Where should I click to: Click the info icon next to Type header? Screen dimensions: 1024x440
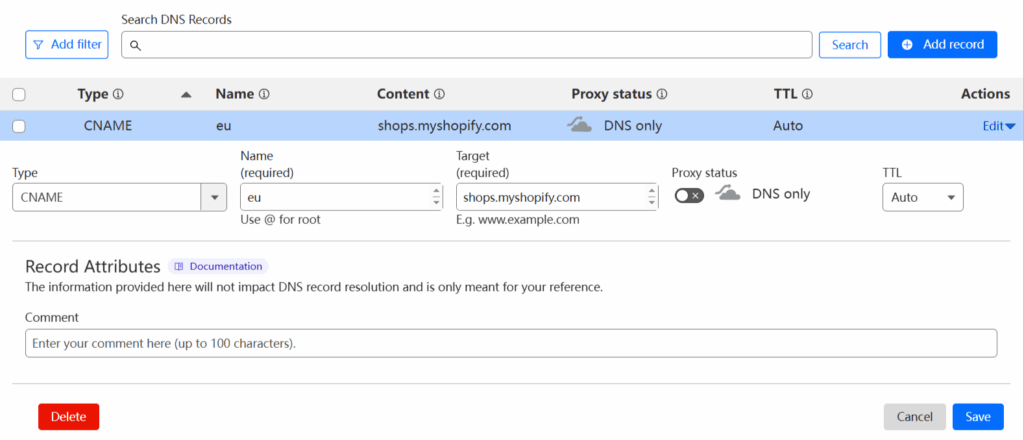click(118, 94)
